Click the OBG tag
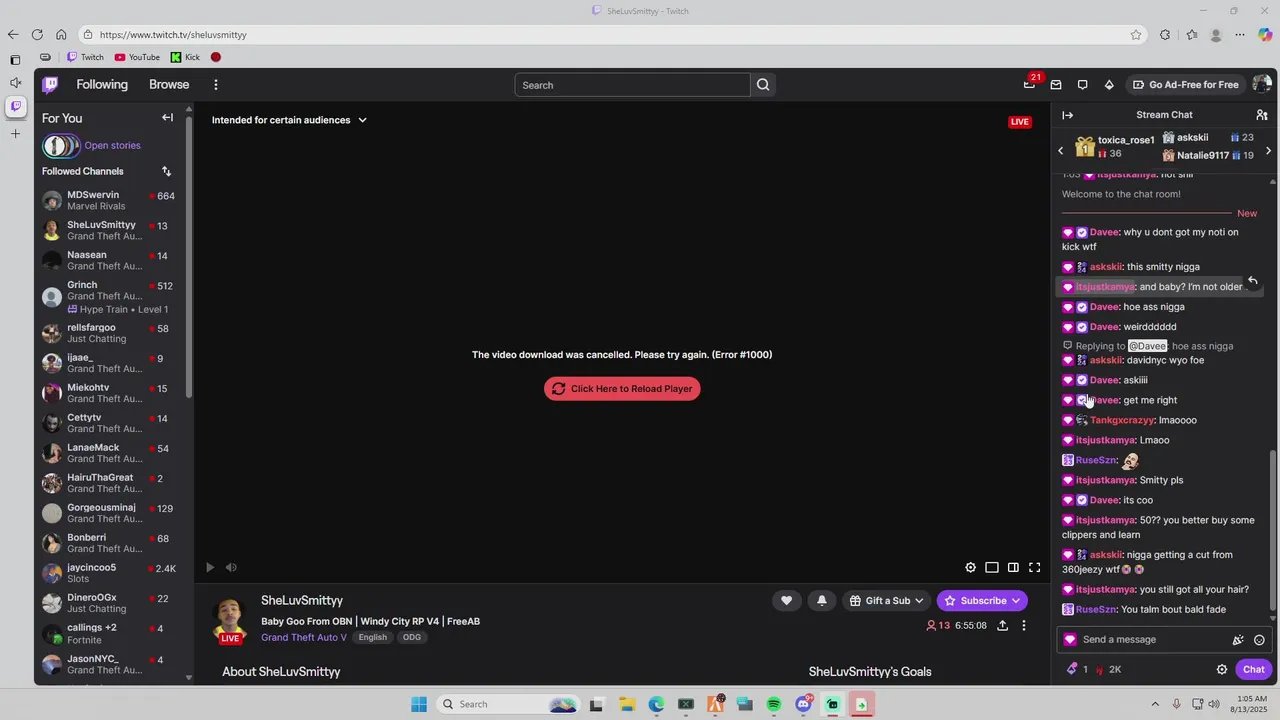1280x720 pixels. (x=411, y=638)
